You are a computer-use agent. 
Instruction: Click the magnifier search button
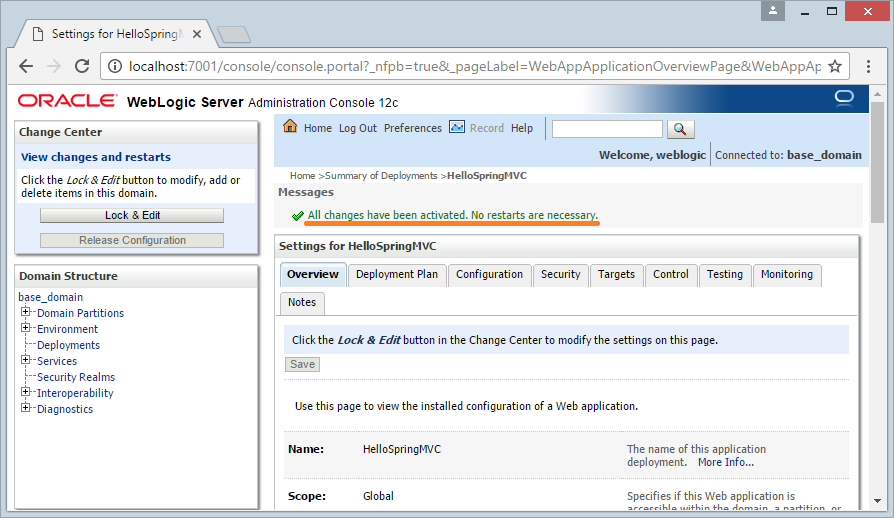point(680,129)
